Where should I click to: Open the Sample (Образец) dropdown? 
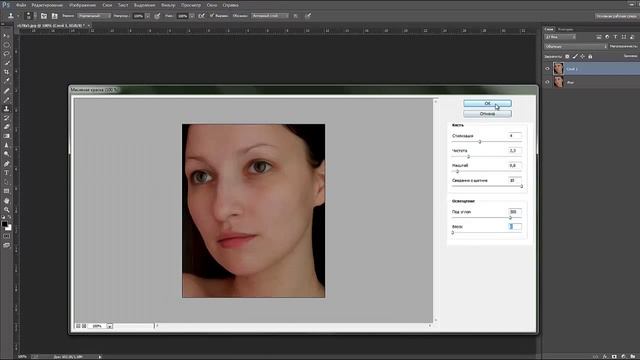pyautogui.click(x=270, y=16)
